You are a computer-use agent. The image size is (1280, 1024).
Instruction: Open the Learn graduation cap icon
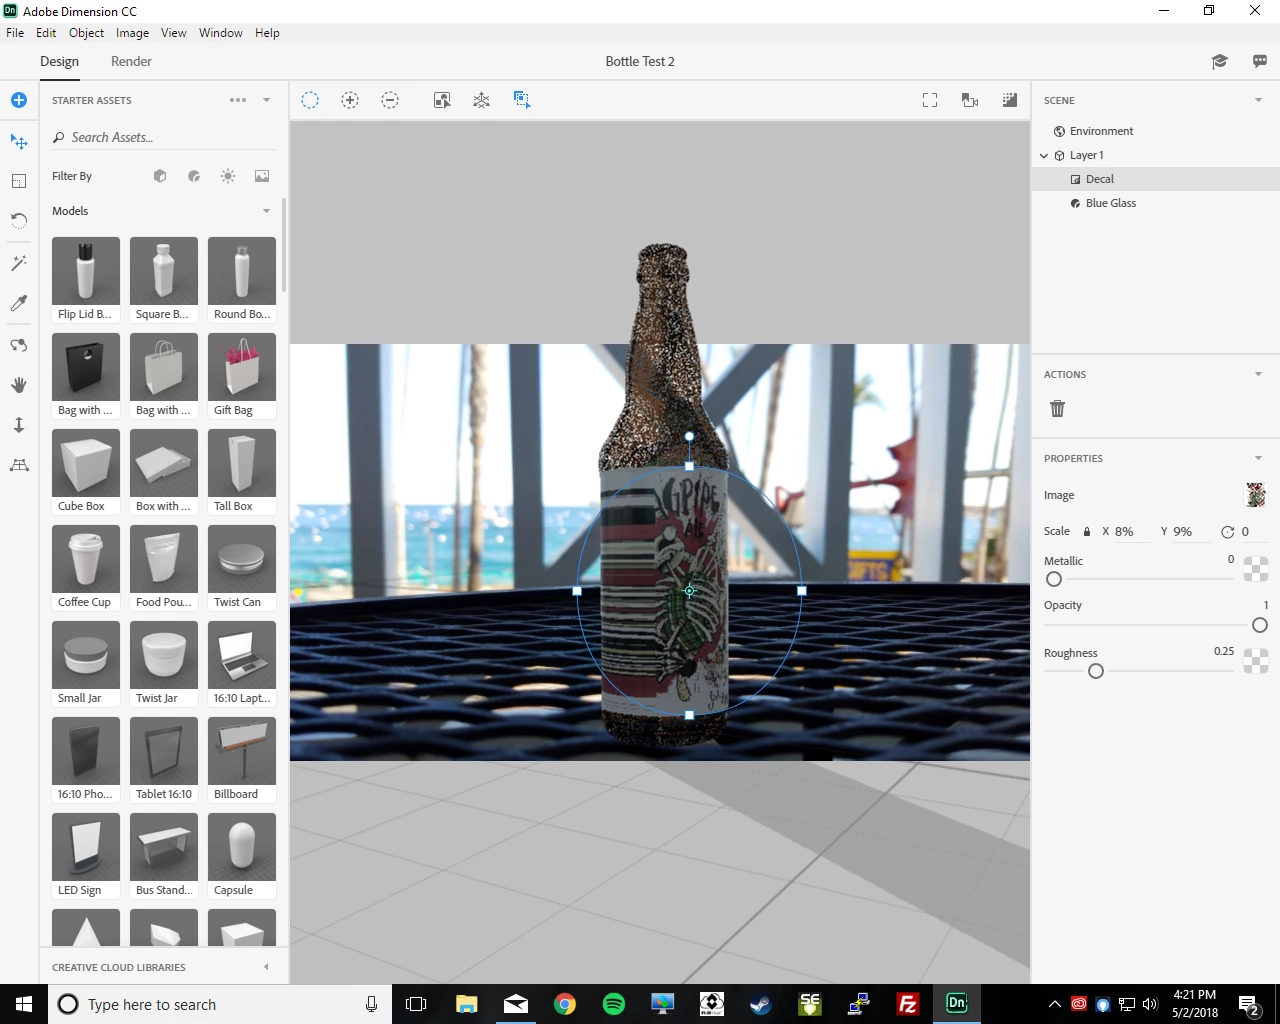coord(1219,61)
